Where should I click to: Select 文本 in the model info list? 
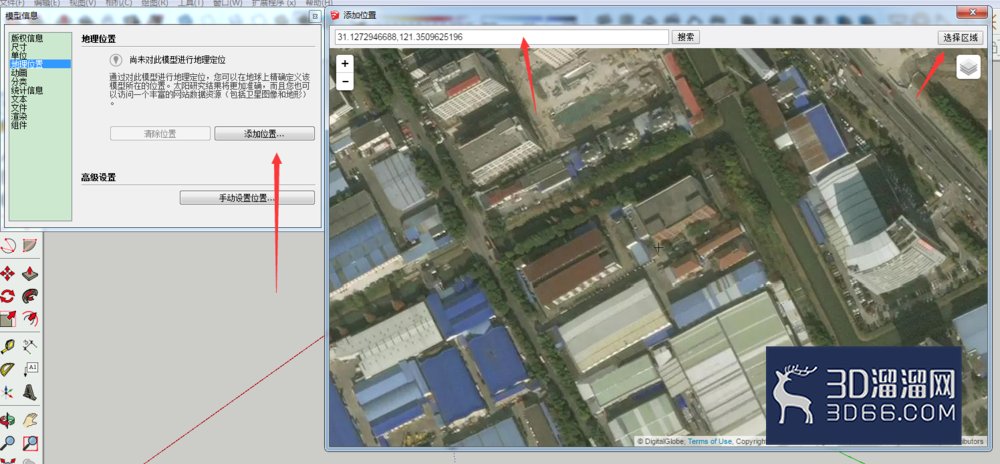[x=18, y=99]
